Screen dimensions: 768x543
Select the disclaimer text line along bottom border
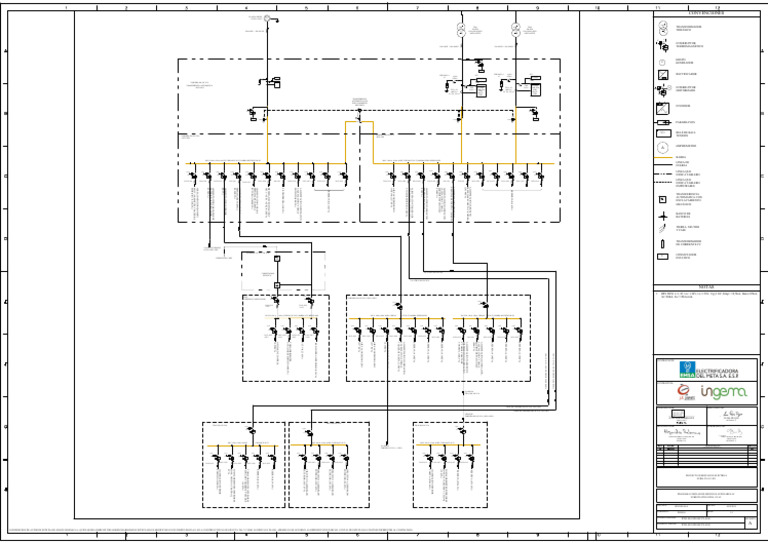pos(211,530)
